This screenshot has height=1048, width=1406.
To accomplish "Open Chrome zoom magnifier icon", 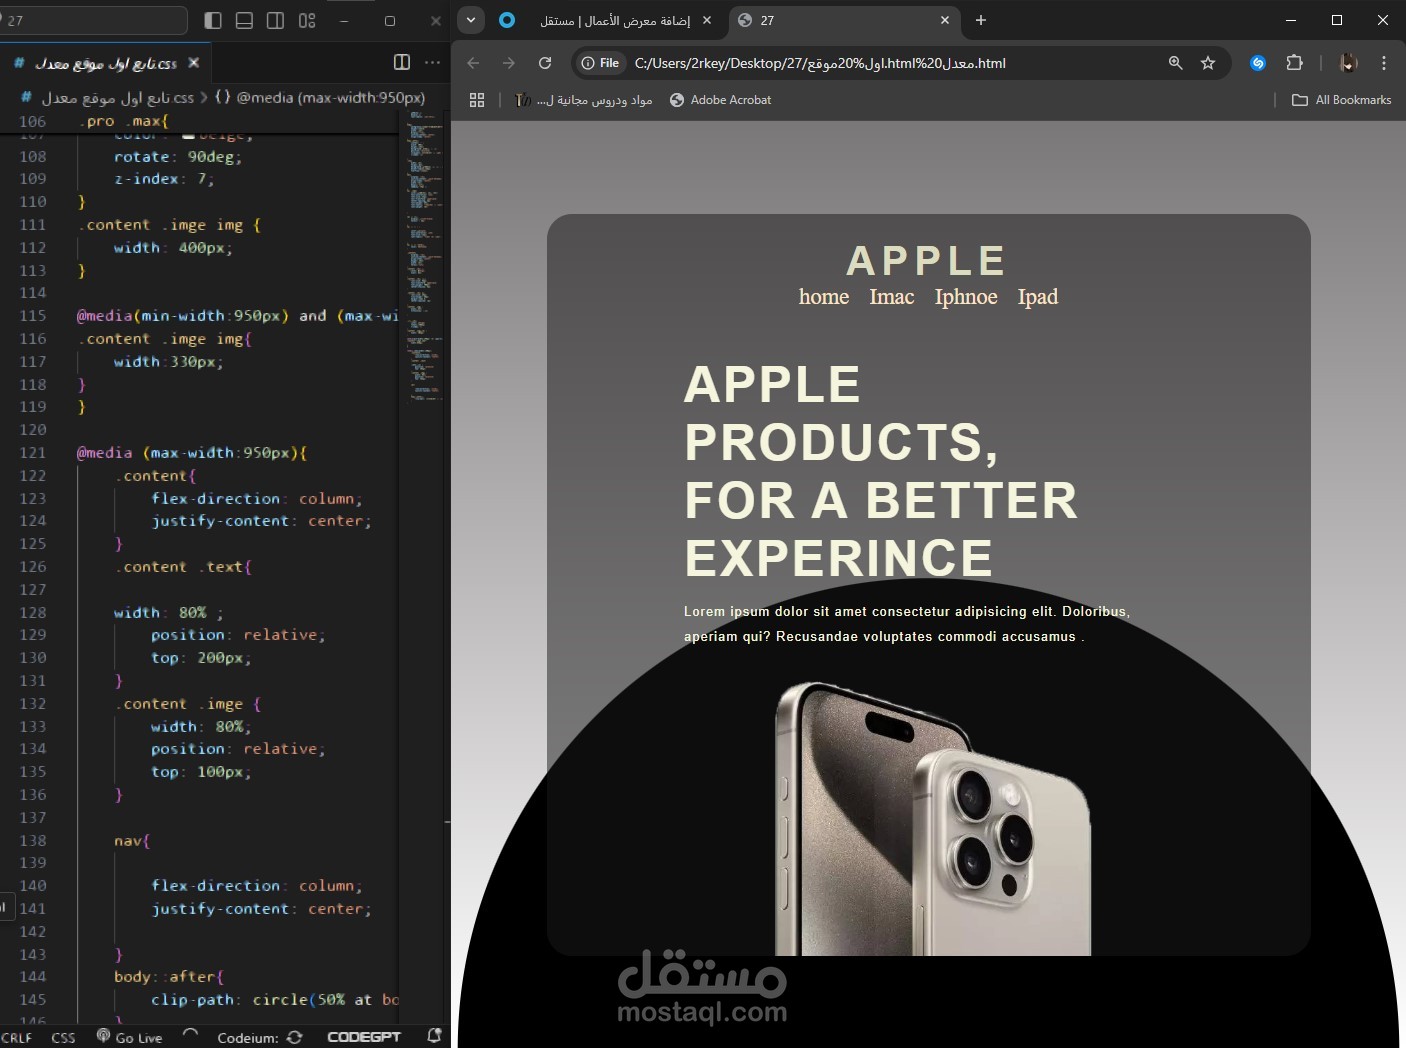I will pyautogui.click(x=1176, y=63).
